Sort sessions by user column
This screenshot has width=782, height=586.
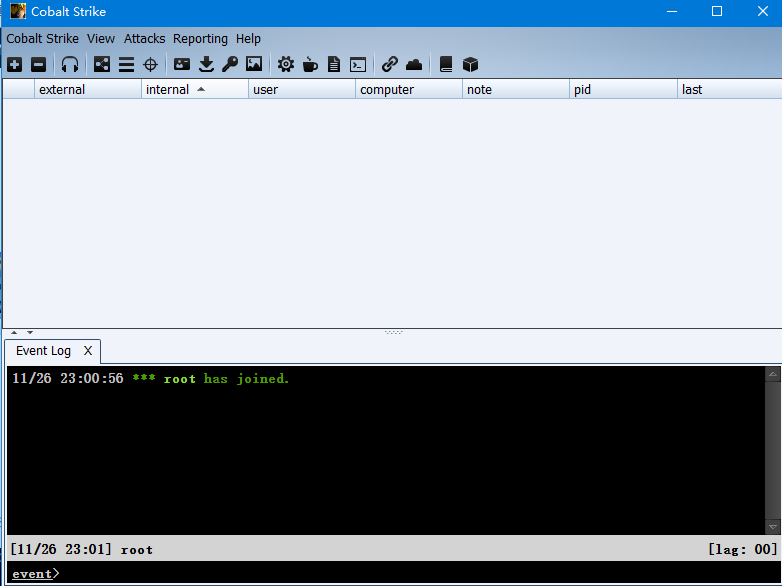point(302,89)
